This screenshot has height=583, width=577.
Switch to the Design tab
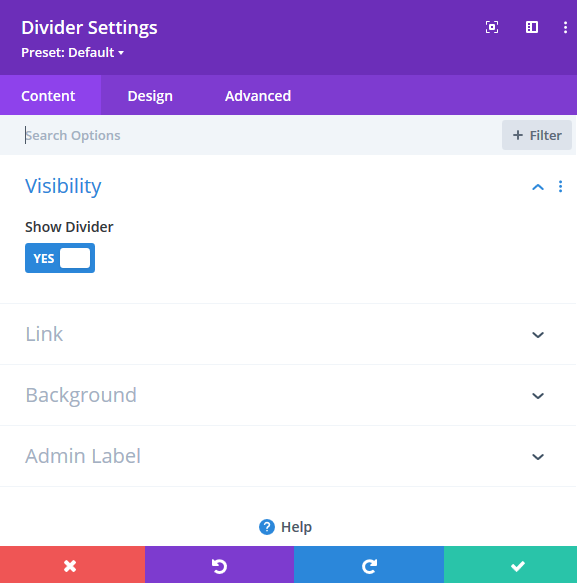(x=150, y=96)
